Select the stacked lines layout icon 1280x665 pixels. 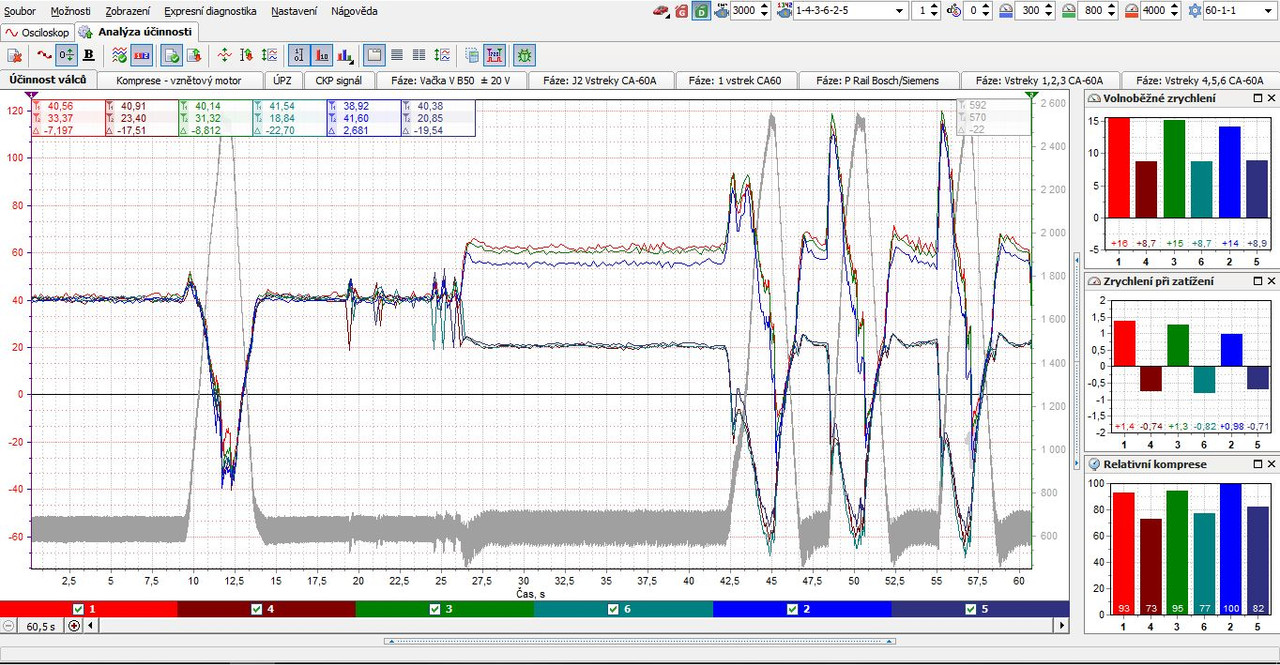coord(397,55)
